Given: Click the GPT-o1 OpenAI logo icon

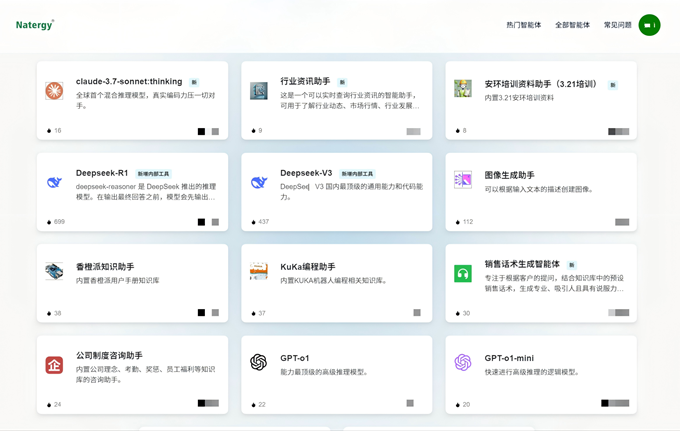Looking at the screenshot, I should (x=259, y=362).
